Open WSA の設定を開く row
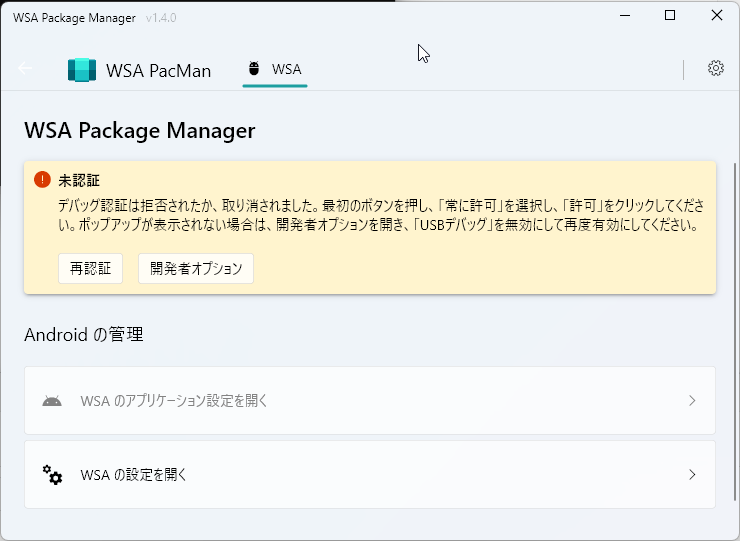Viewport: 740px width, 541px height. click(370, 474)
